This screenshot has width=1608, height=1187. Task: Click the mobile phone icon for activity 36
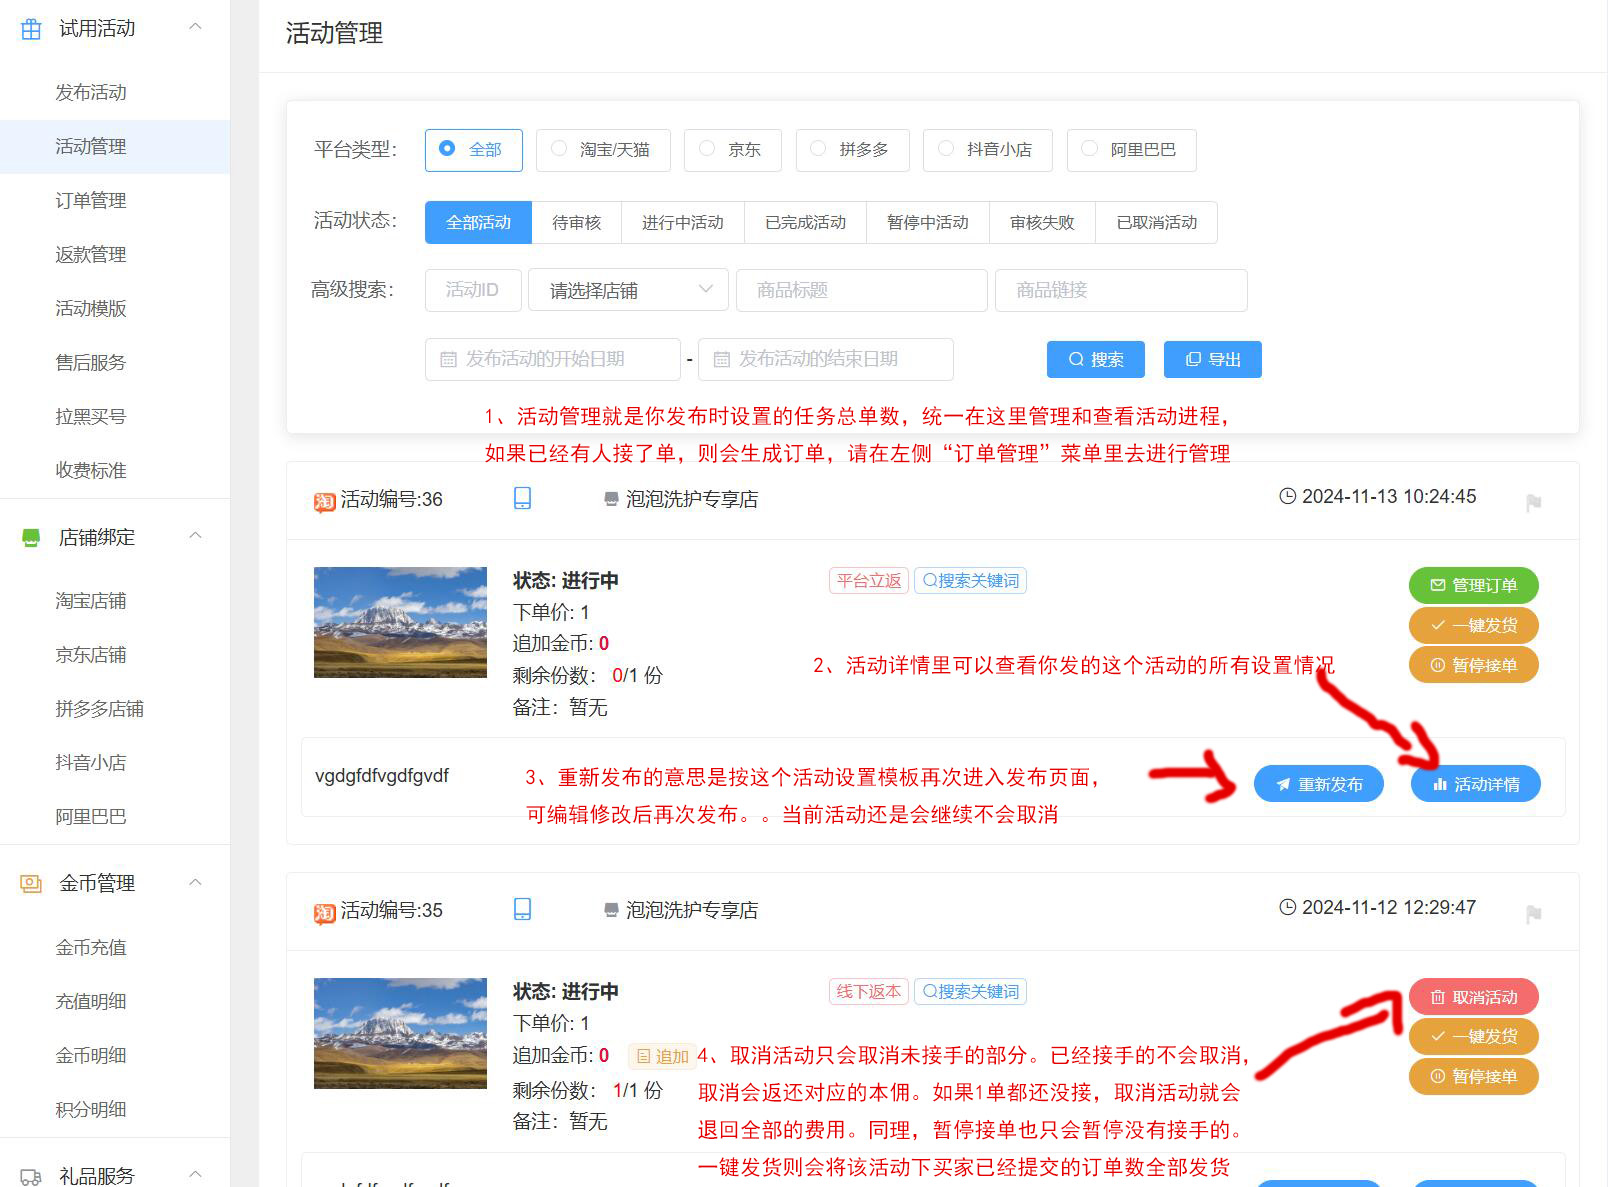[x=522, y=498]
